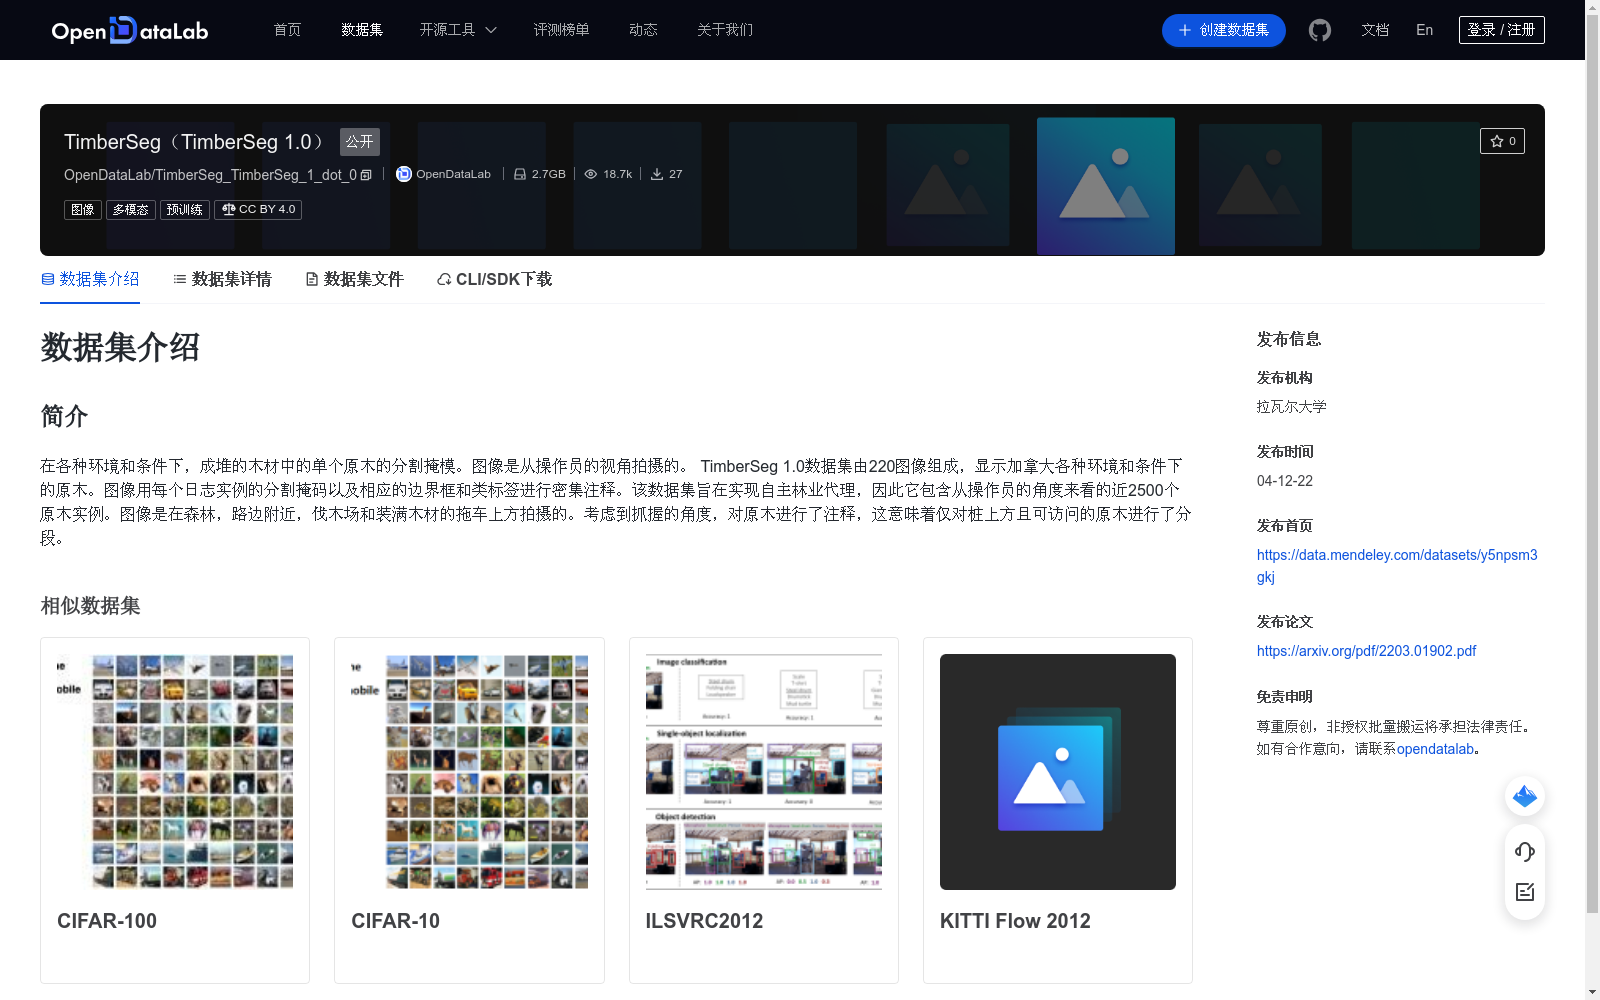Open the customer support headset icon
The height and width of the screenshot is (1000, 1600).
1525,851
